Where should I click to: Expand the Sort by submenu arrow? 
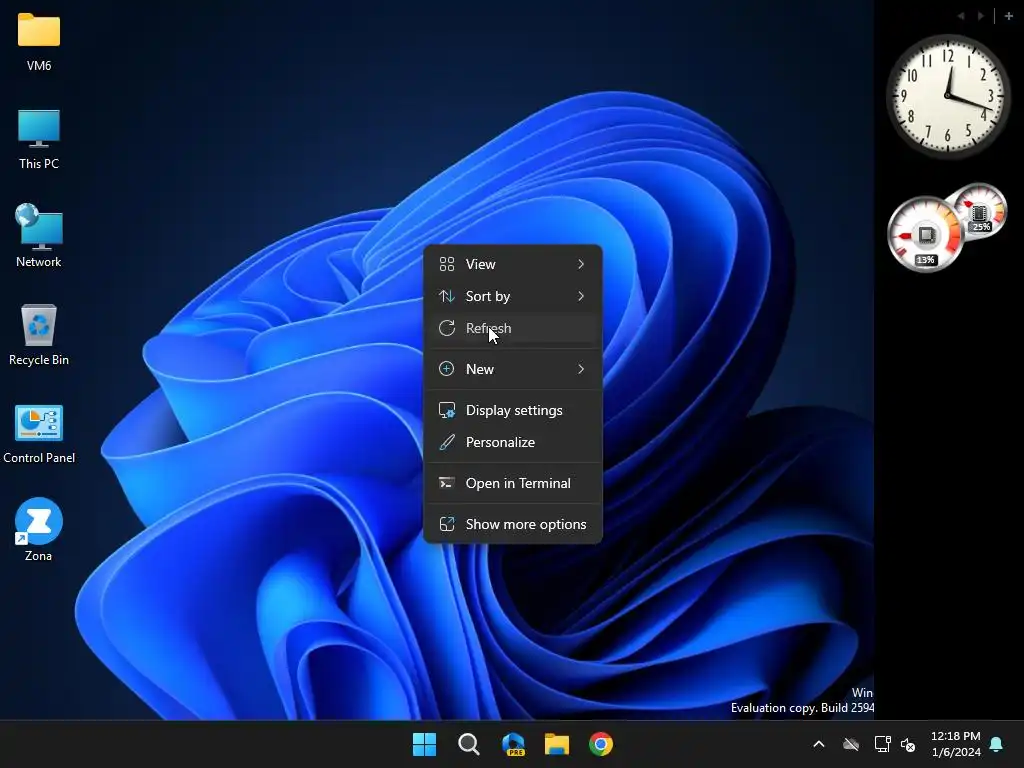581,296
